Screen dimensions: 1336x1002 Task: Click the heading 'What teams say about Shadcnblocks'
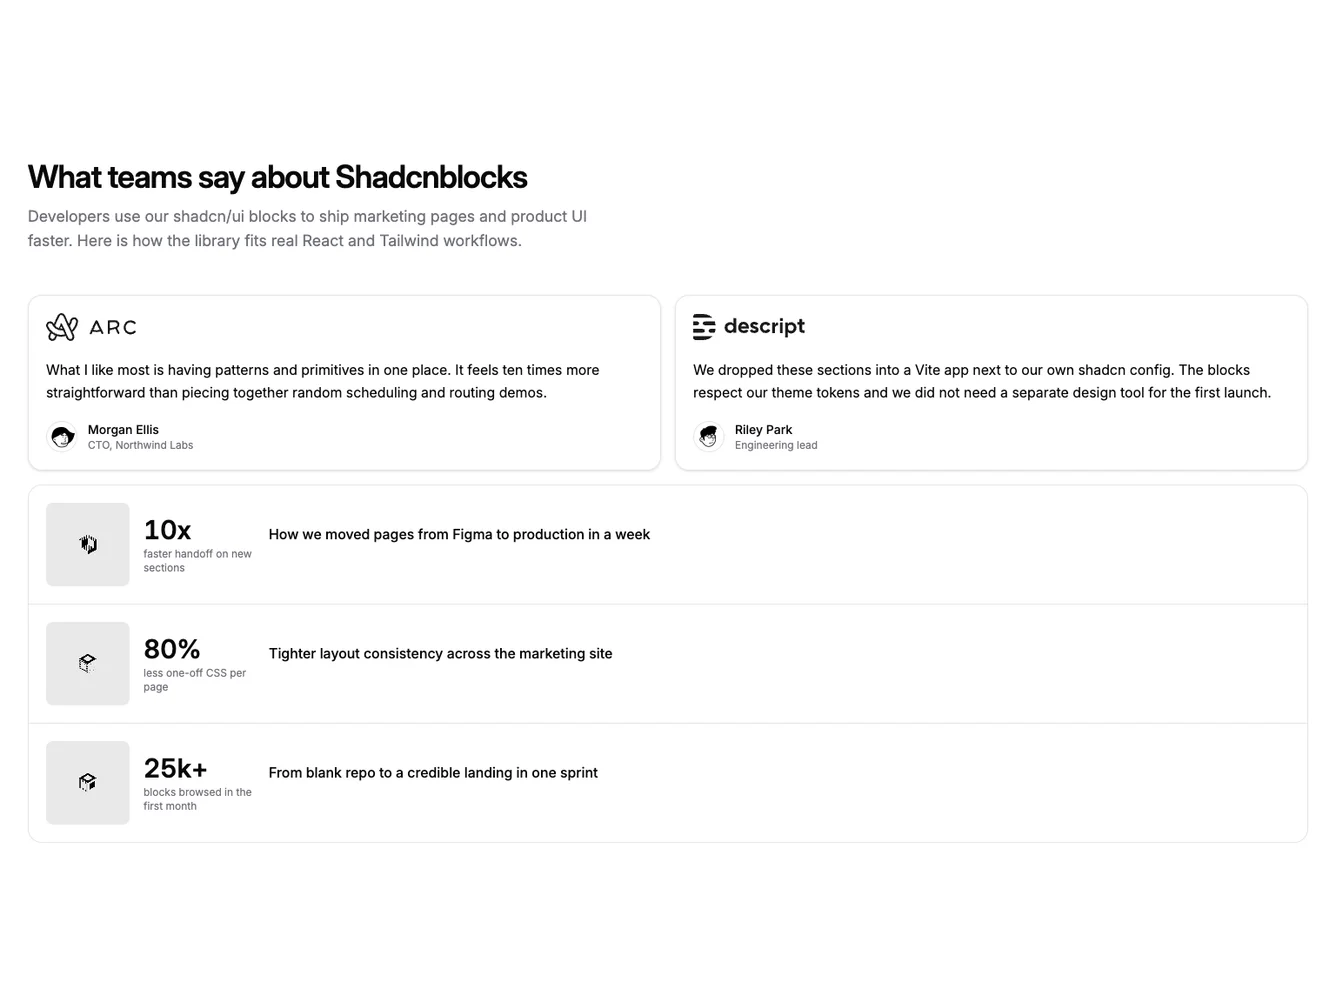tap(277, 177)
